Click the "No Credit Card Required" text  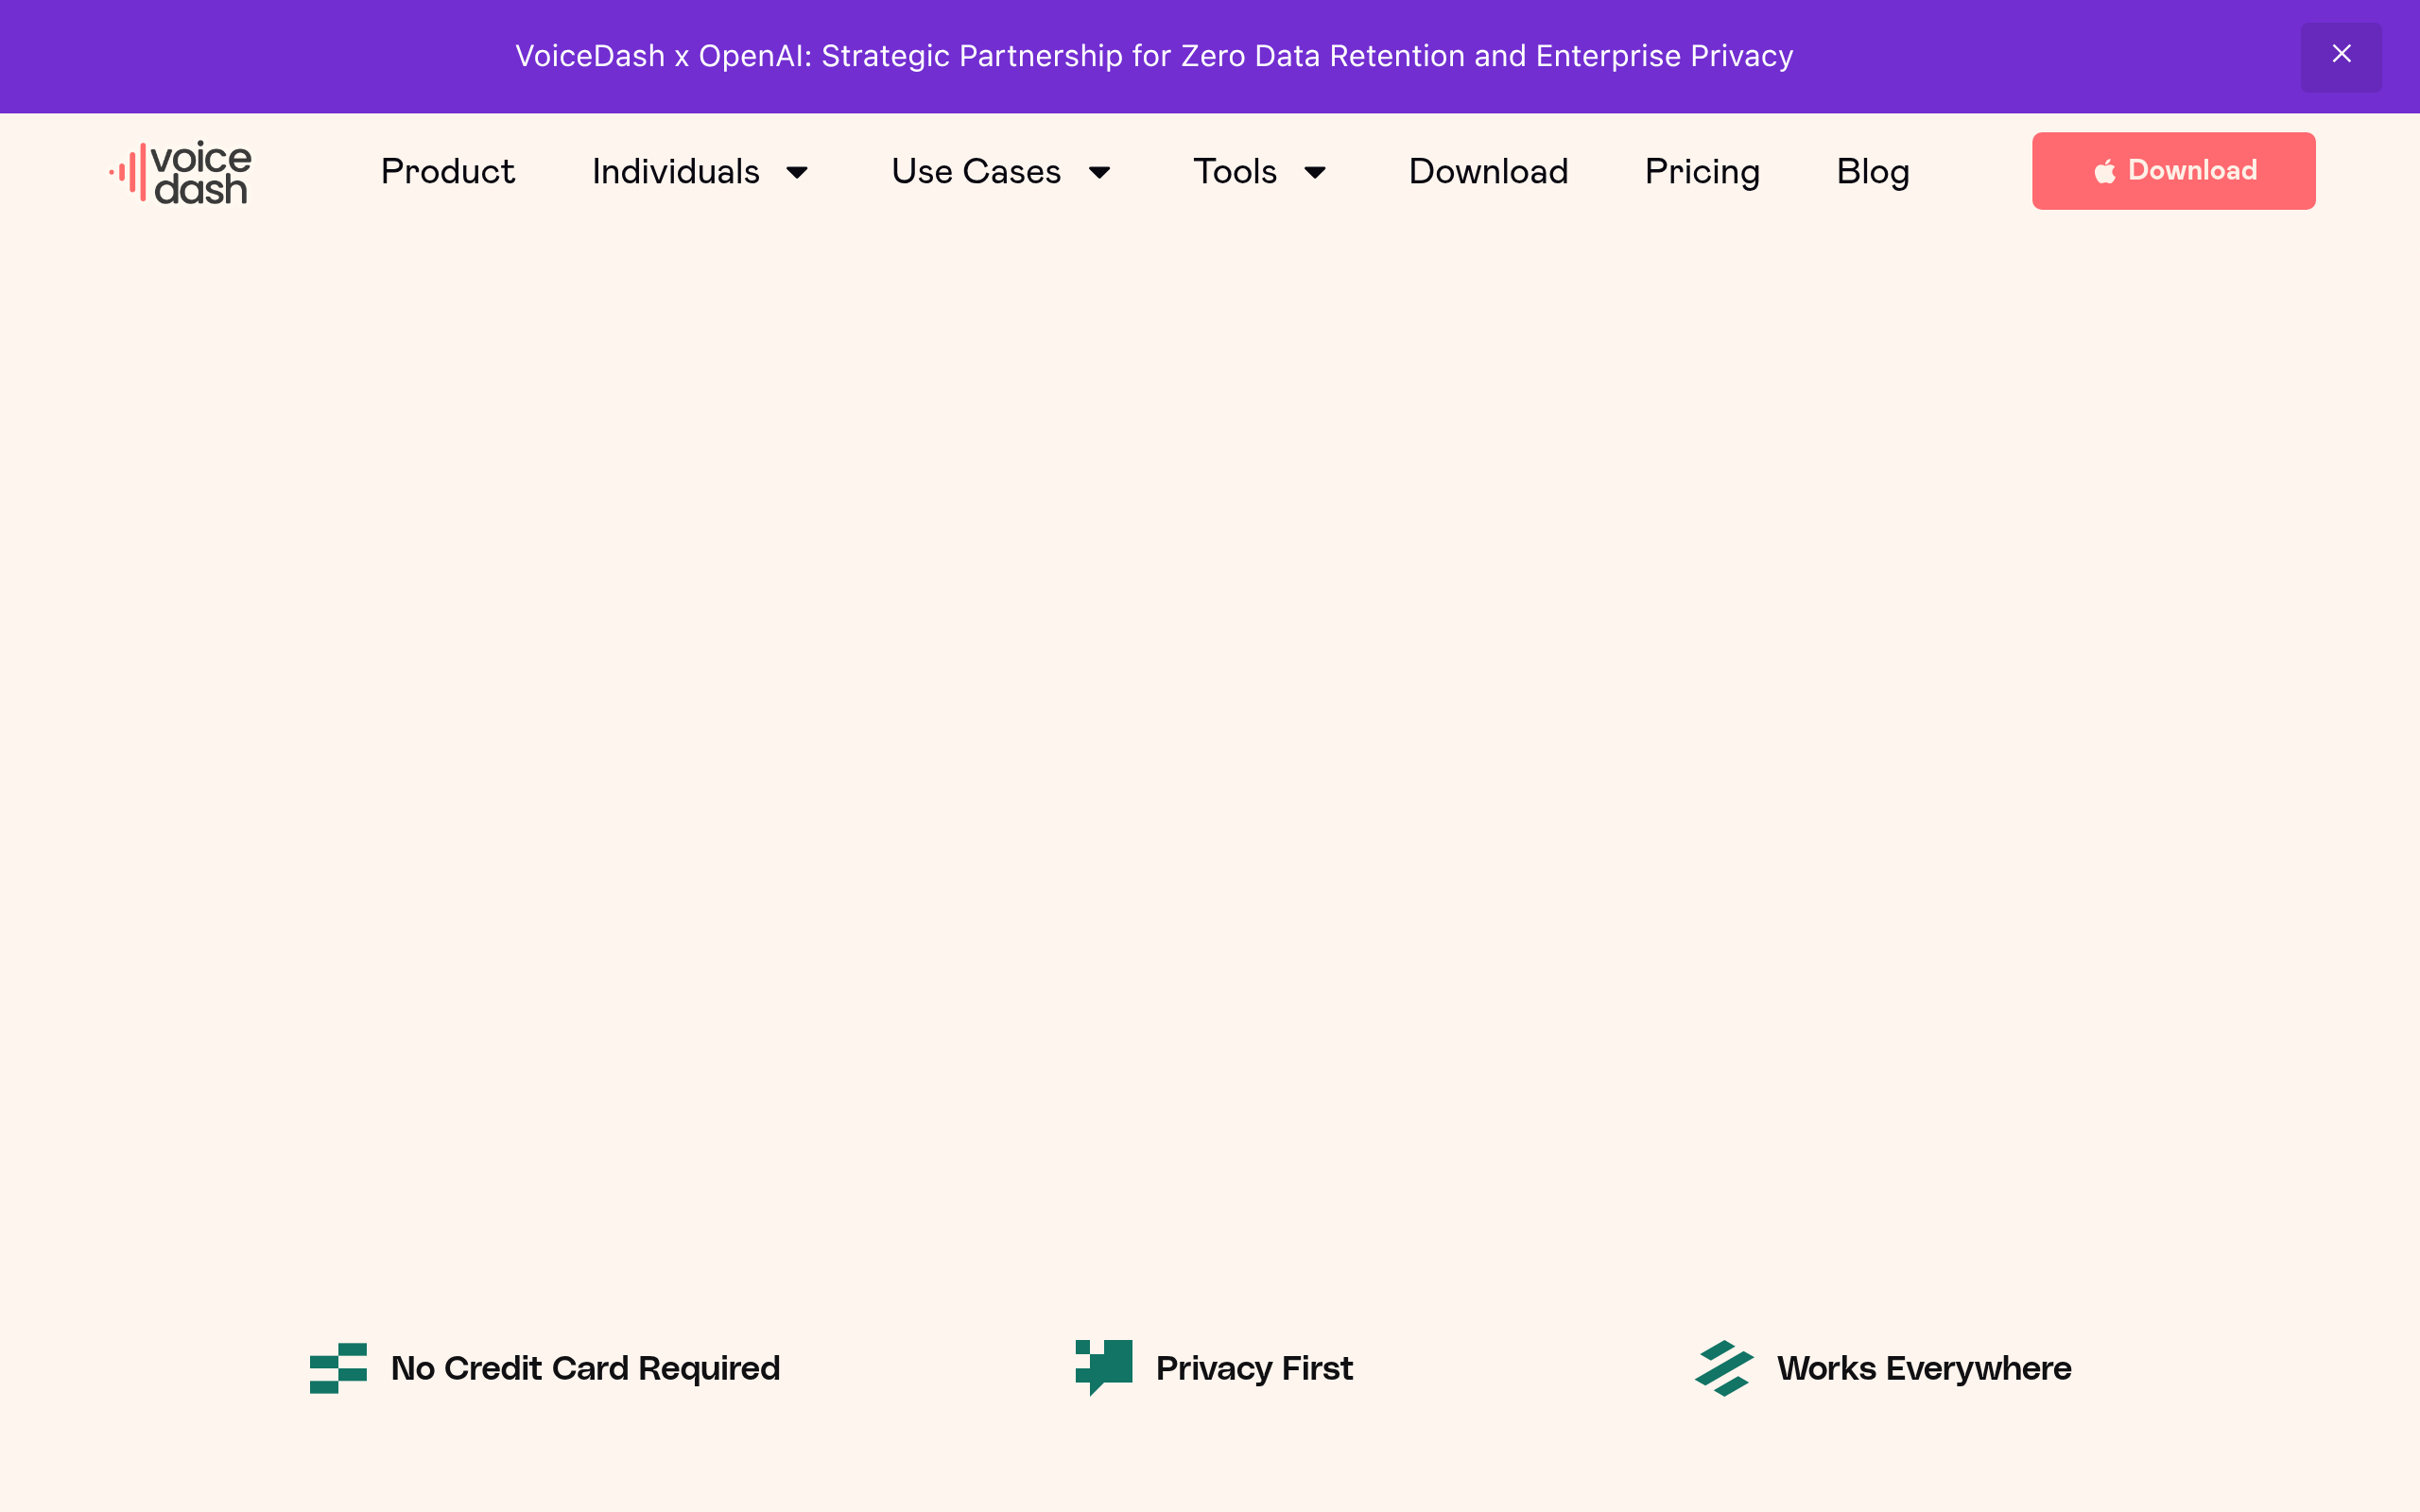[585, 1367]
